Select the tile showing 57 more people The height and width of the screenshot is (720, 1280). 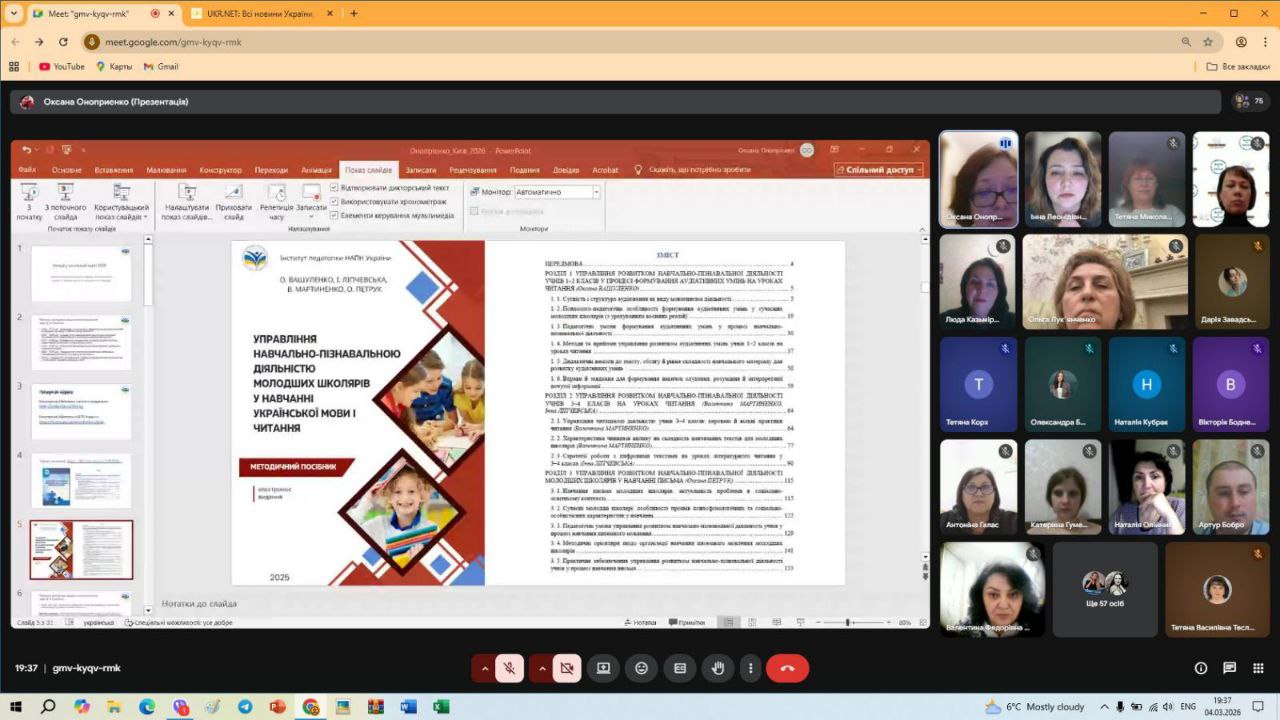tap(1104, 590)
